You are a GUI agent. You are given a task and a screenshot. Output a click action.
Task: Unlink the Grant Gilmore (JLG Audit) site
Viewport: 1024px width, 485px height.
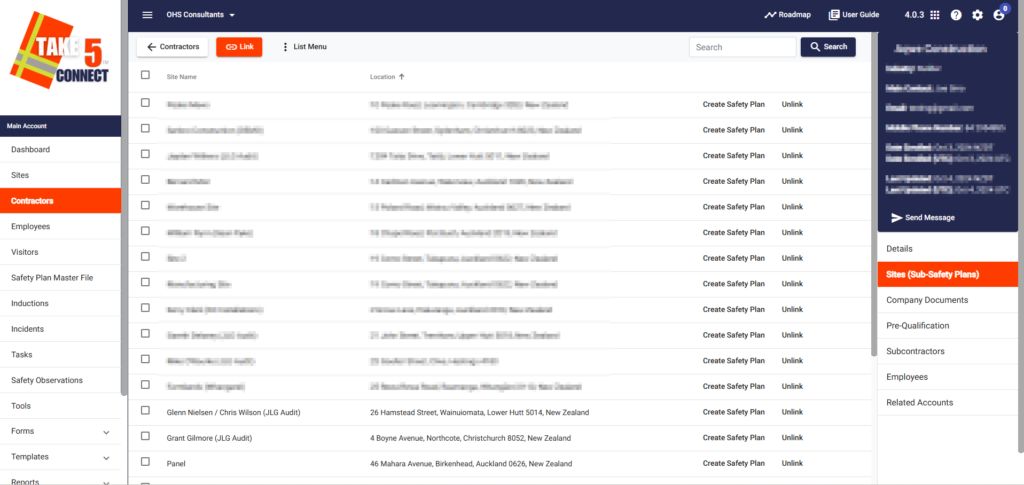click(792, 437)
